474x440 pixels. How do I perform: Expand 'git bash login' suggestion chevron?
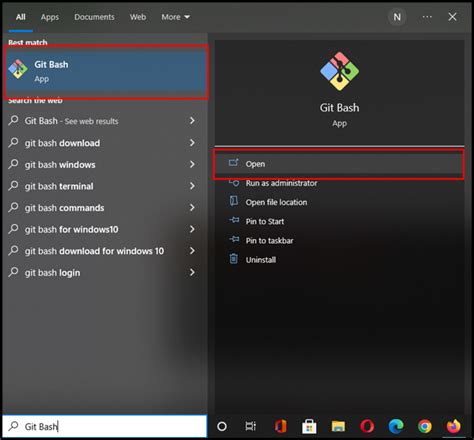click(192, 273)
